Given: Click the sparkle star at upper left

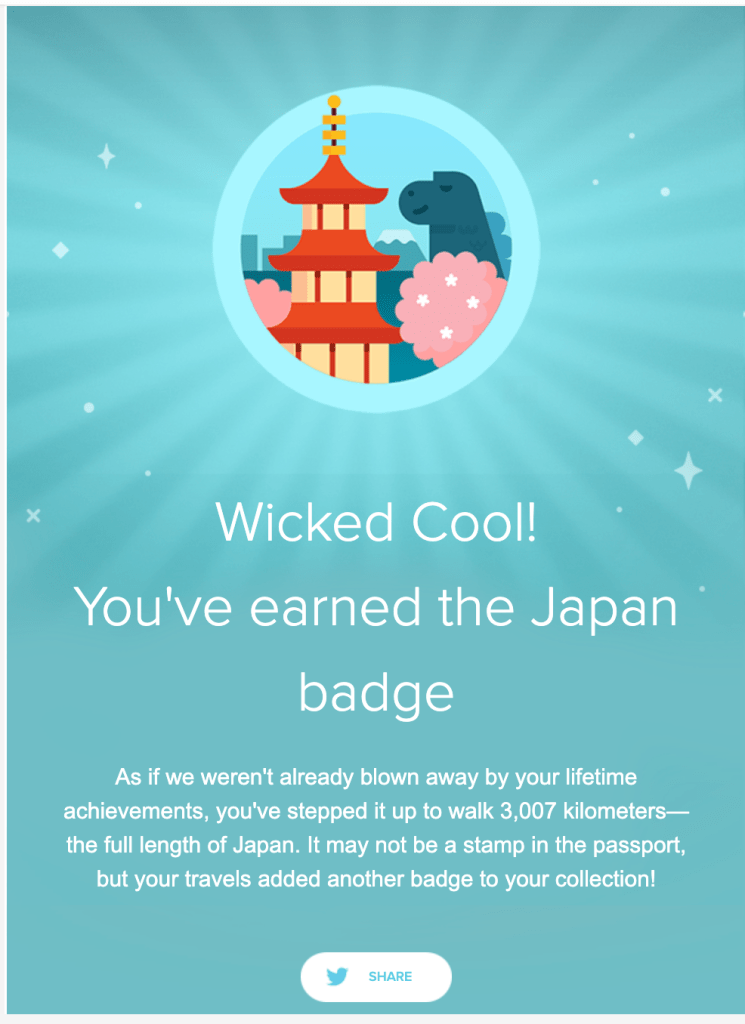Looking at the screenshot, I should (x=106, y=156).
